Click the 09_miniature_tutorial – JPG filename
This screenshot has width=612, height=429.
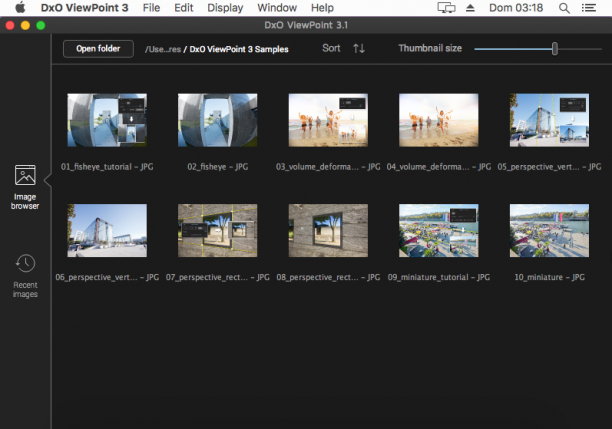(x=439, y=277)
